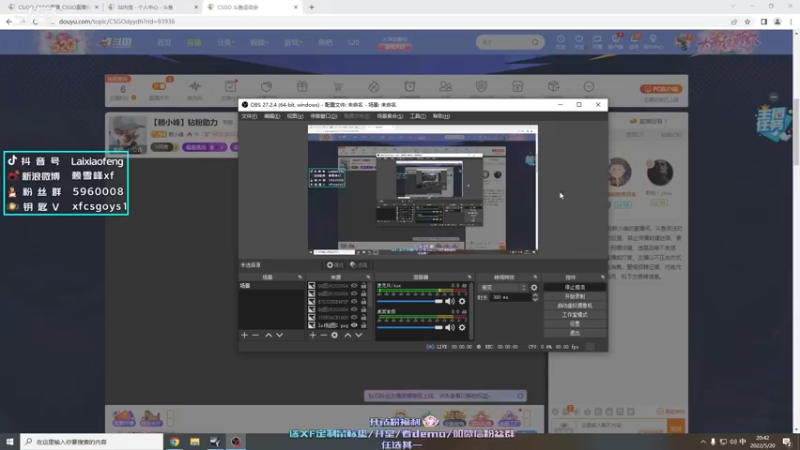This screenshot has width=800, height=450.
Task: Open microphone/Aux mixer settings gear
Action: click(462, 301)
